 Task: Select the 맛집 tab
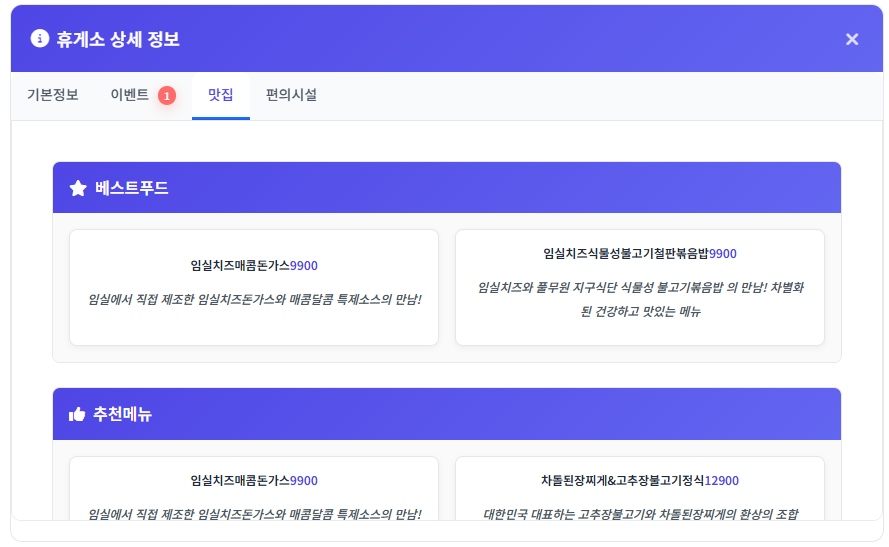click(221, 96)
